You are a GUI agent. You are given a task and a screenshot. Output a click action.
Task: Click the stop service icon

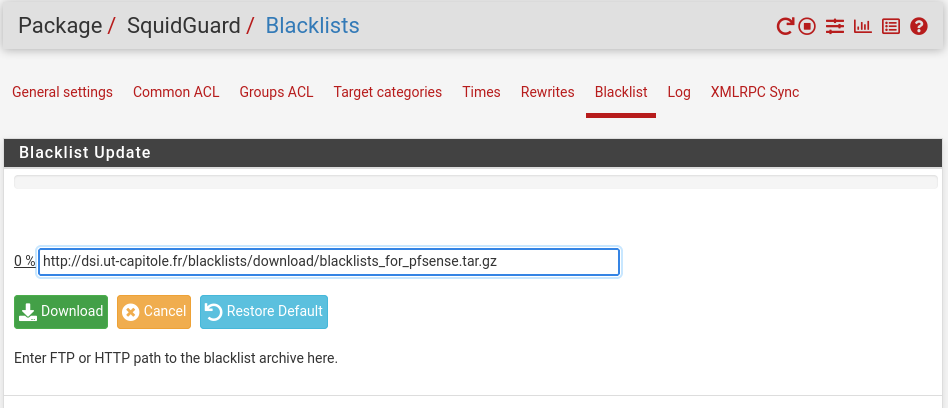807,27
